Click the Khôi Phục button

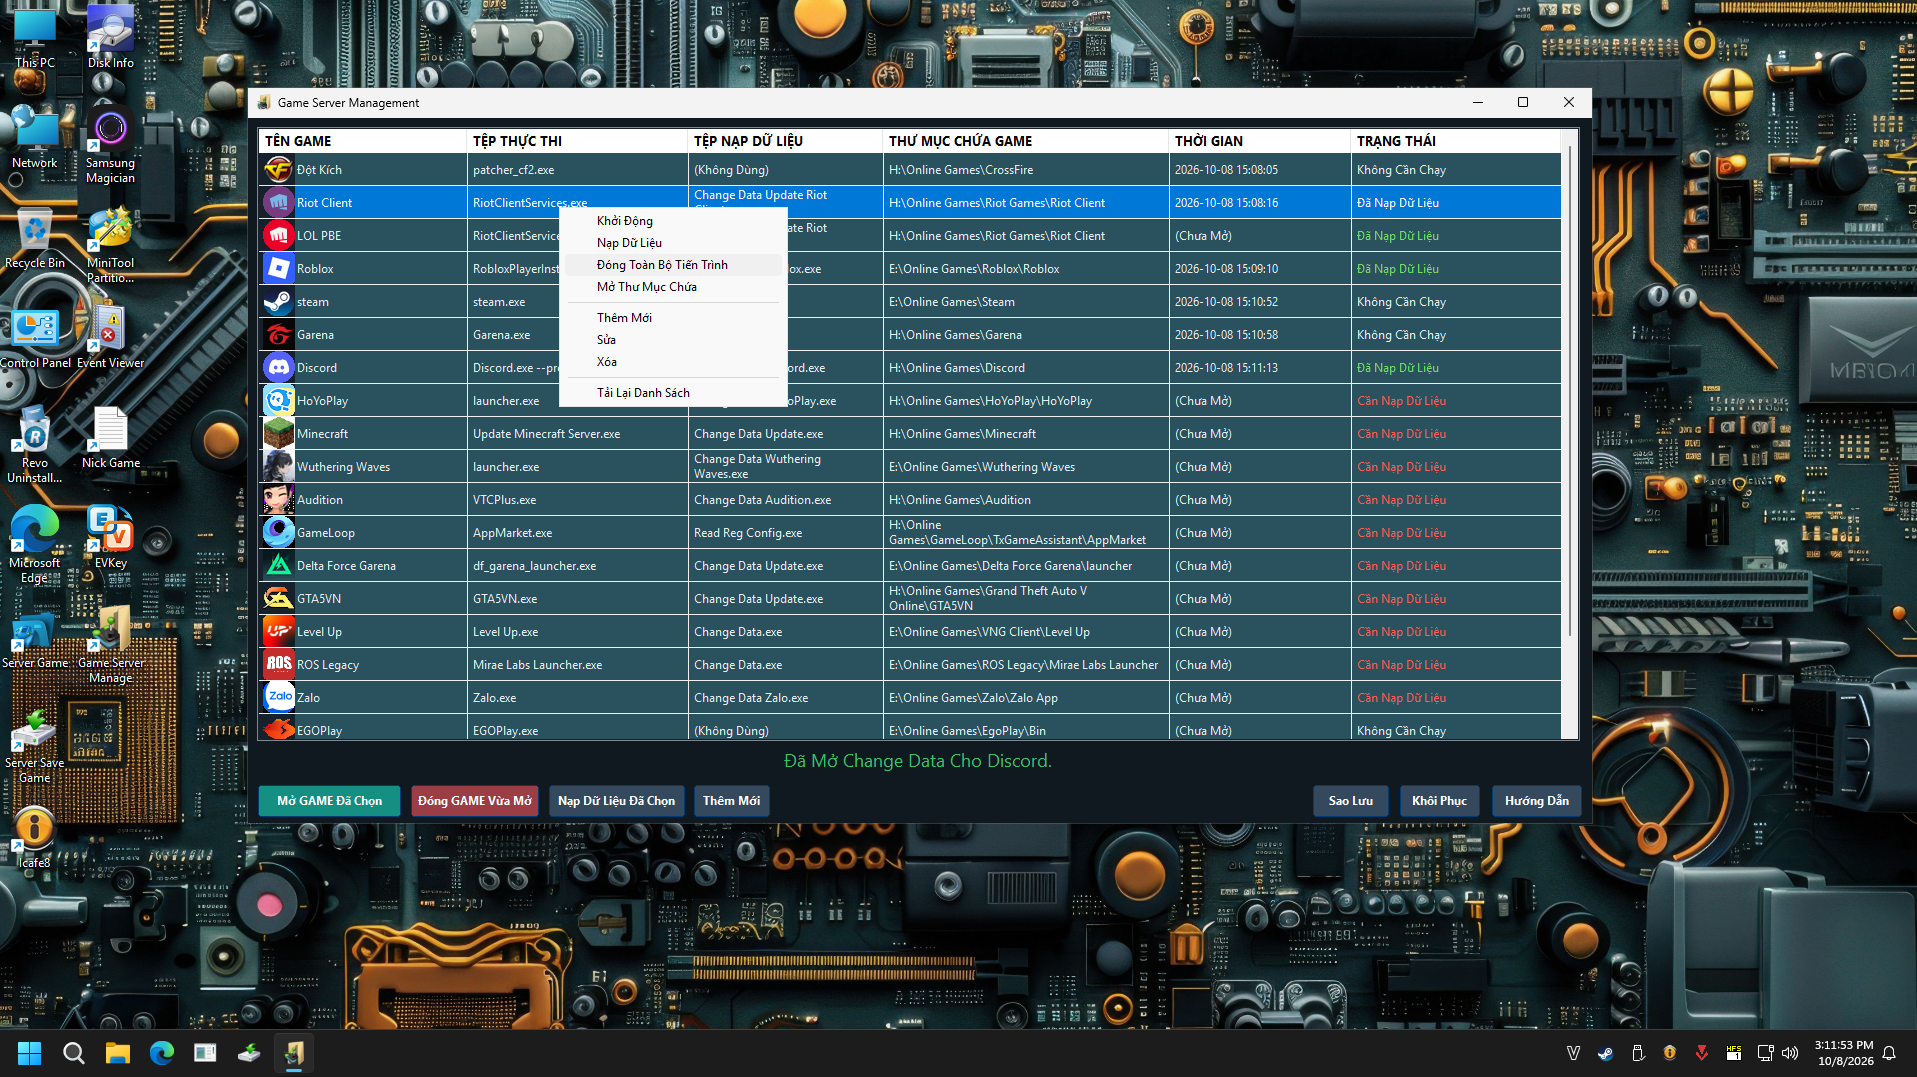click(1439, 801)
